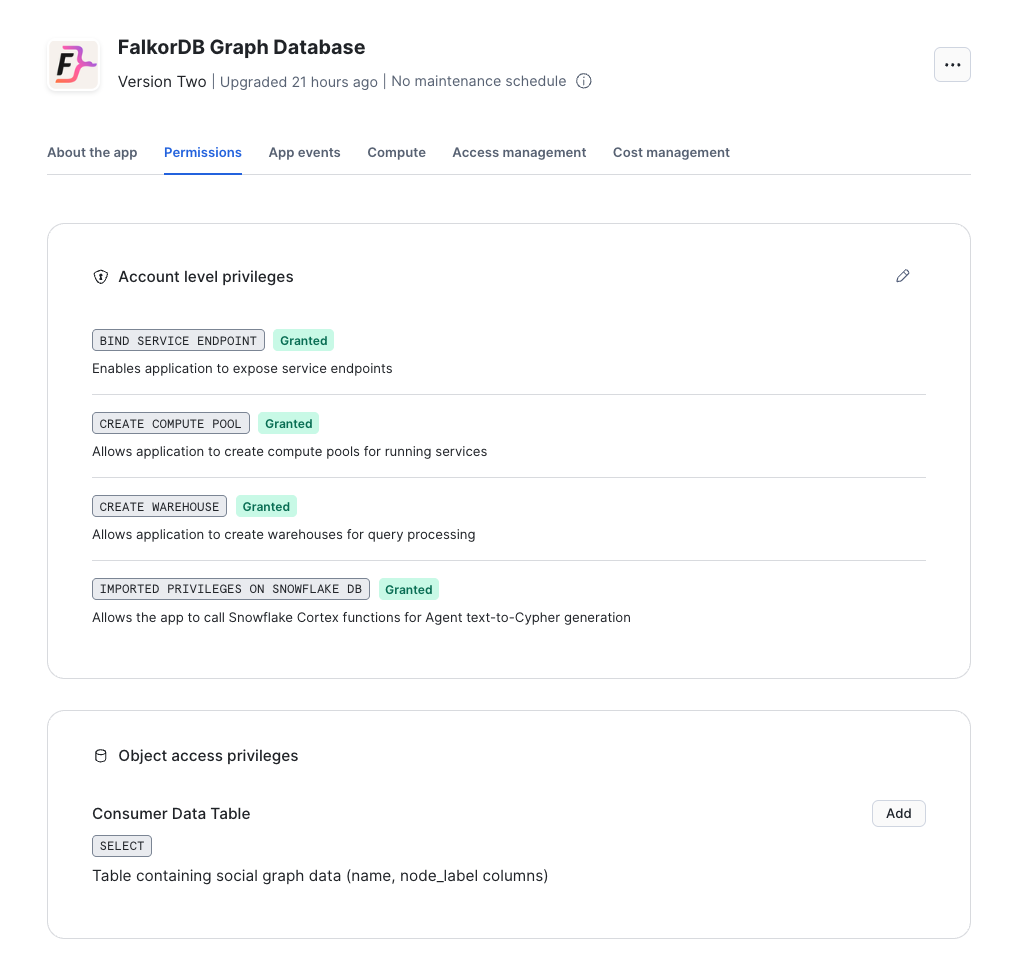
Task: Select the Permissions tab
Action: click(x=203, y=152)
